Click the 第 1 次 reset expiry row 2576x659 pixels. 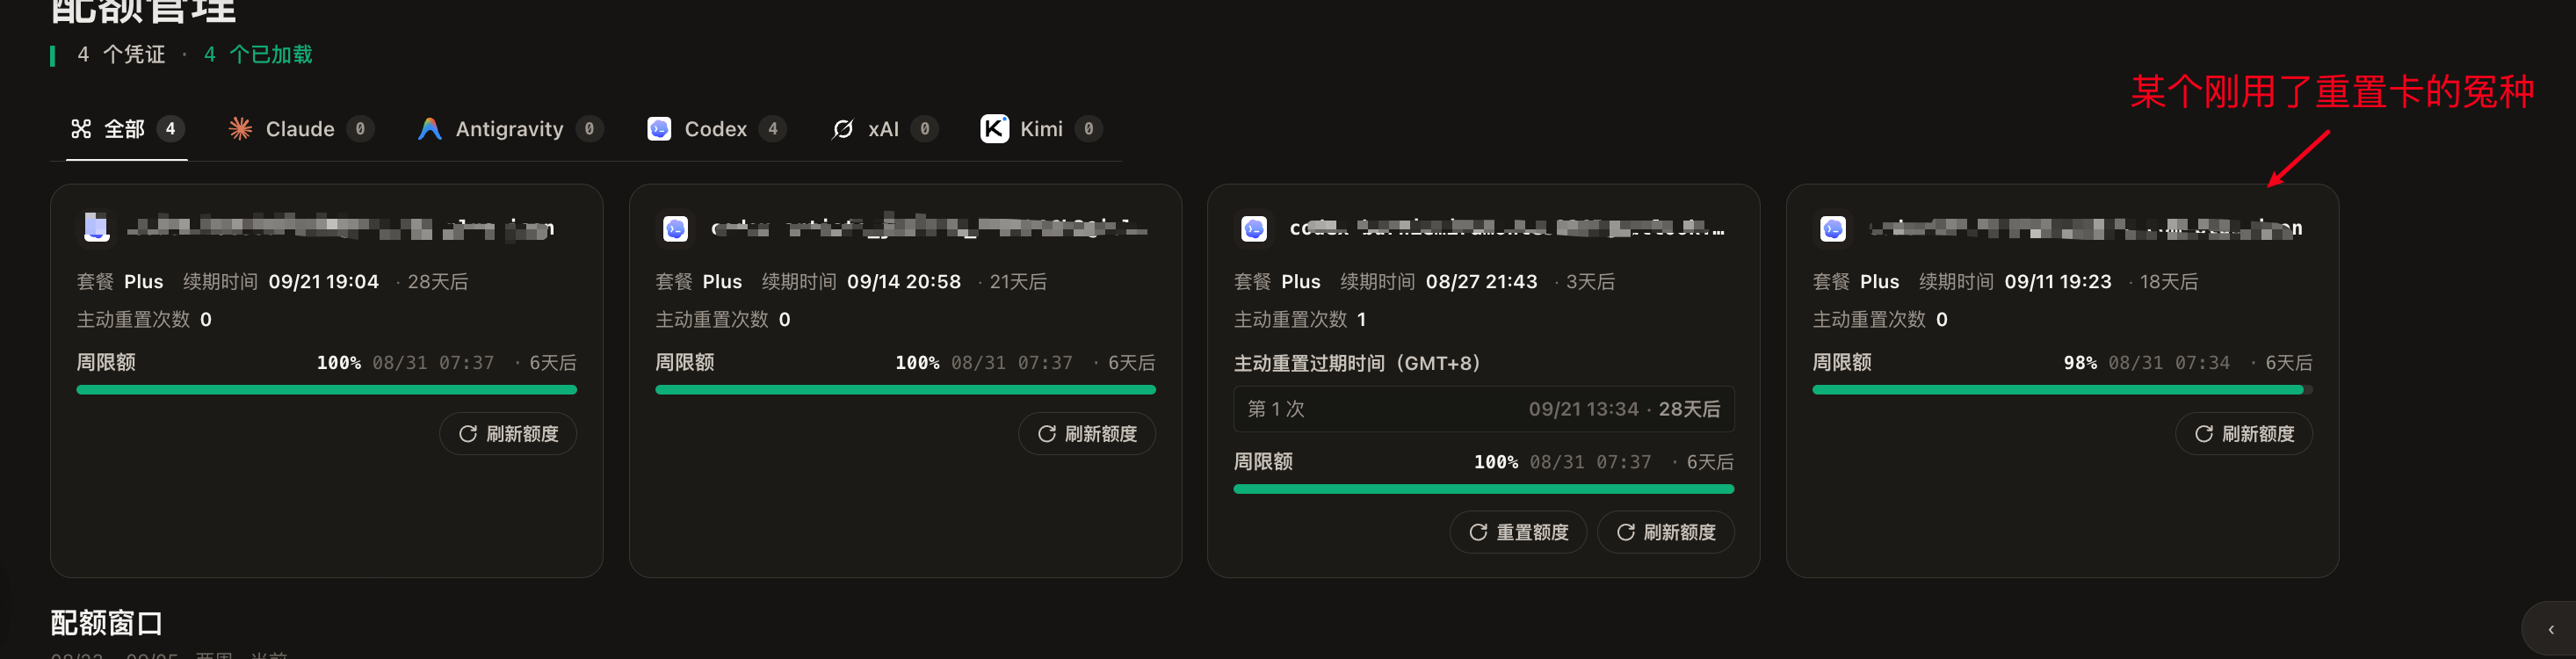point(1484,409)
